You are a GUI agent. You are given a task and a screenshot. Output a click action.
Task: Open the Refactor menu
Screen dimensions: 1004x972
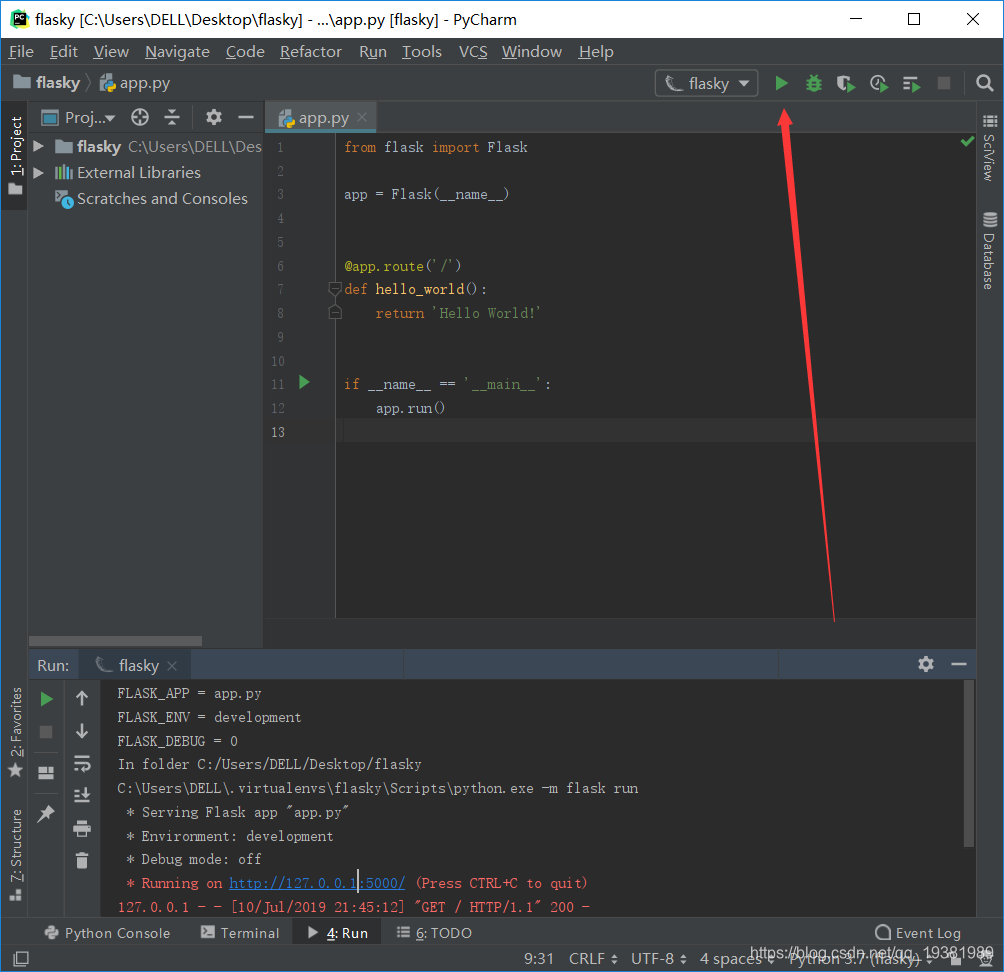point(311,52)
